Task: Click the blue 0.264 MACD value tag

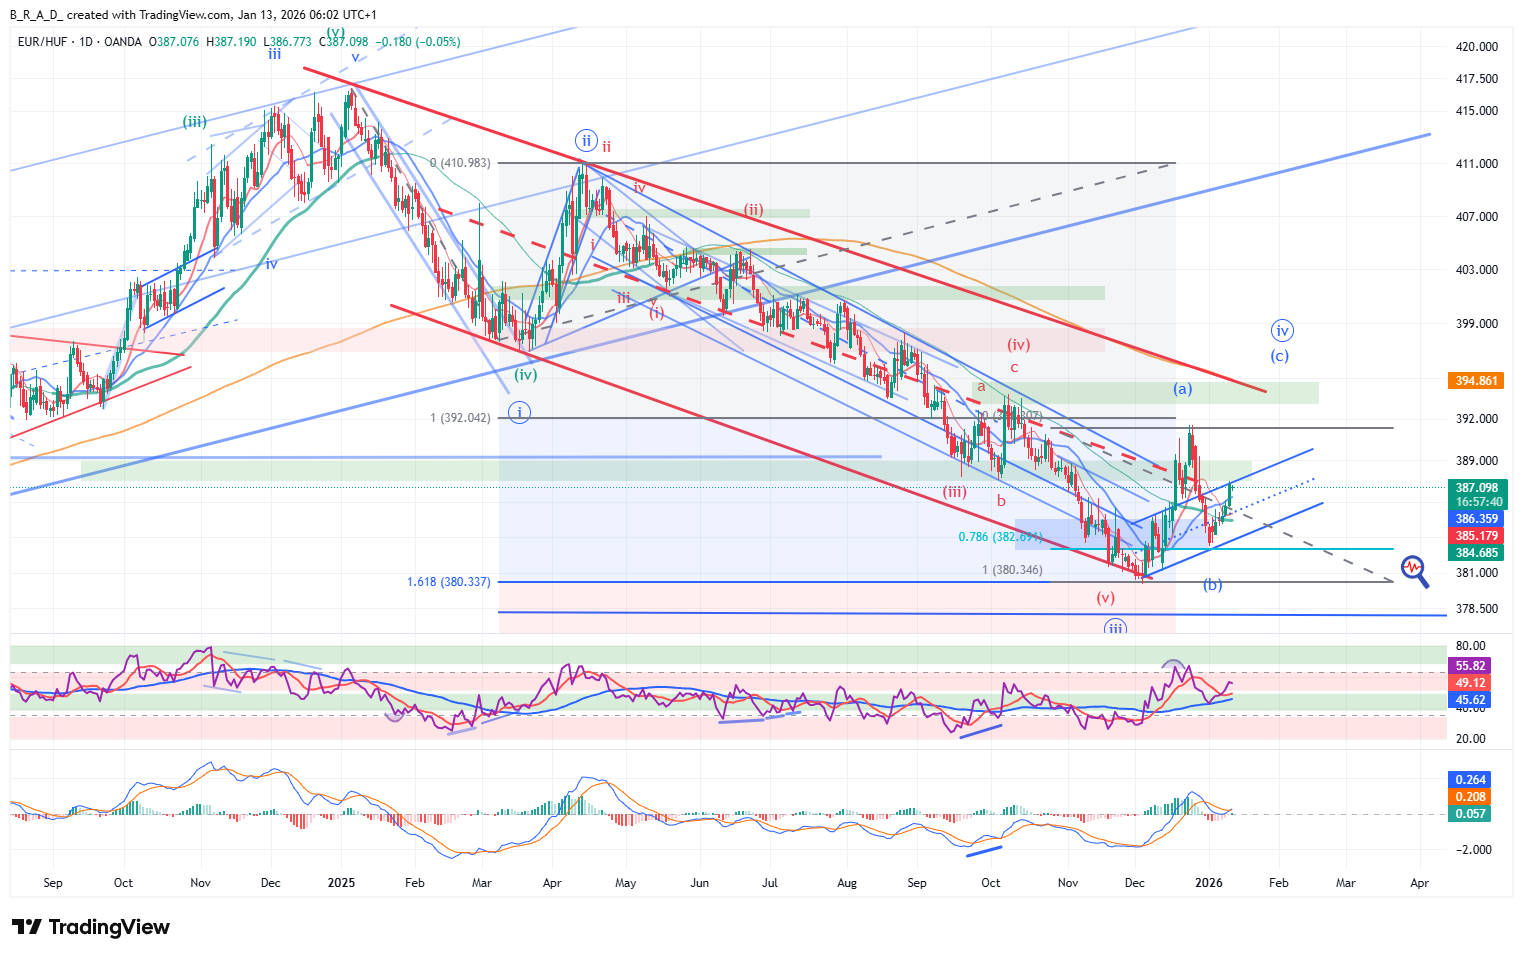Action: pos(1470,780)
